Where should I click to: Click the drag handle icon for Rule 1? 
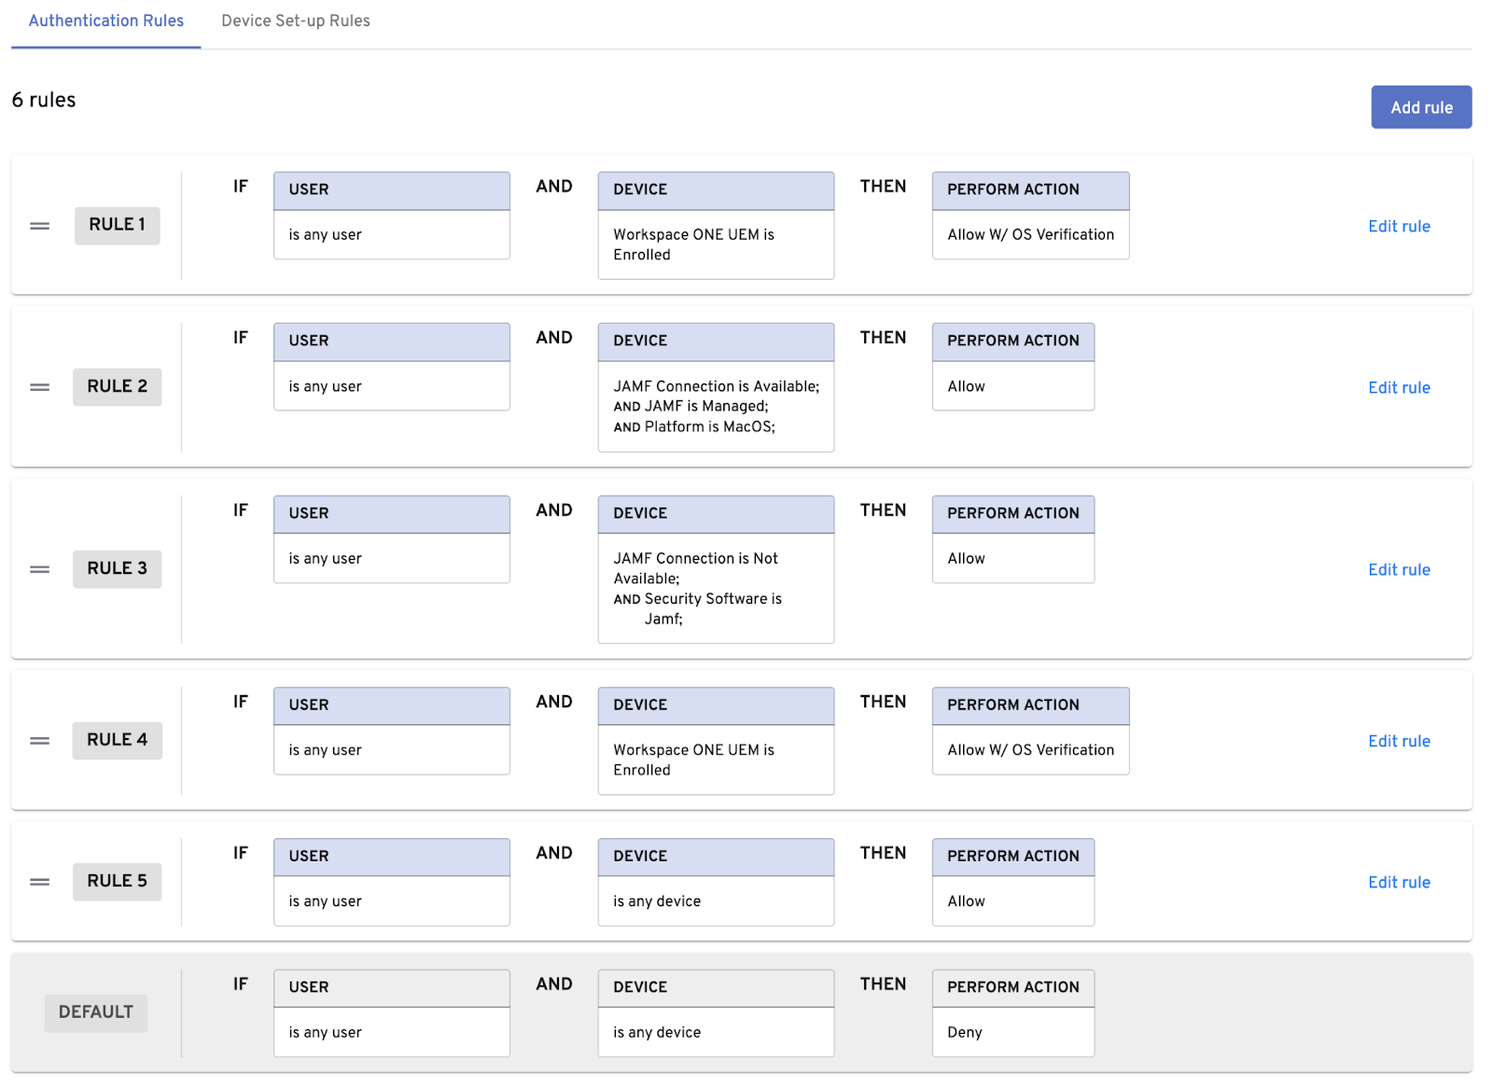[x=40, y=226]
